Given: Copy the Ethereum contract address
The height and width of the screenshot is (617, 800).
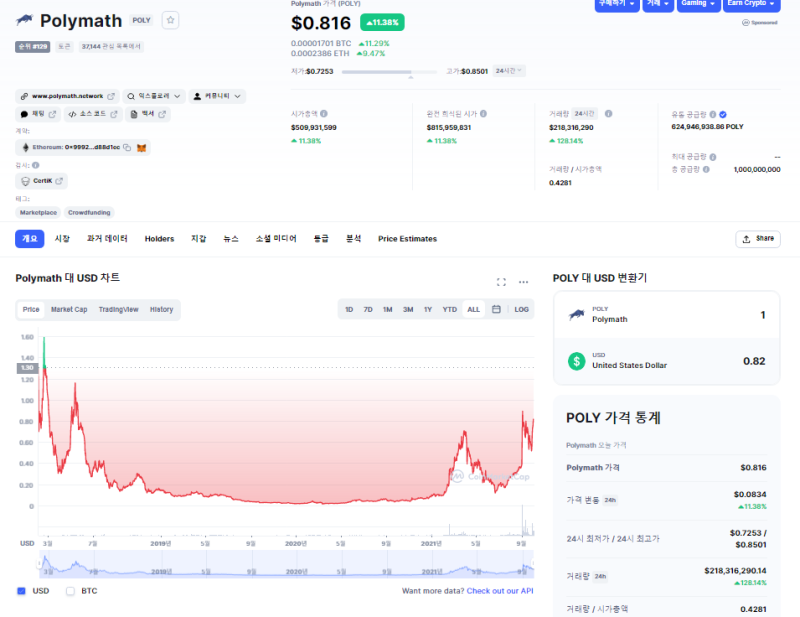Looking at the screenshot, I should click(x=127, y=147).
